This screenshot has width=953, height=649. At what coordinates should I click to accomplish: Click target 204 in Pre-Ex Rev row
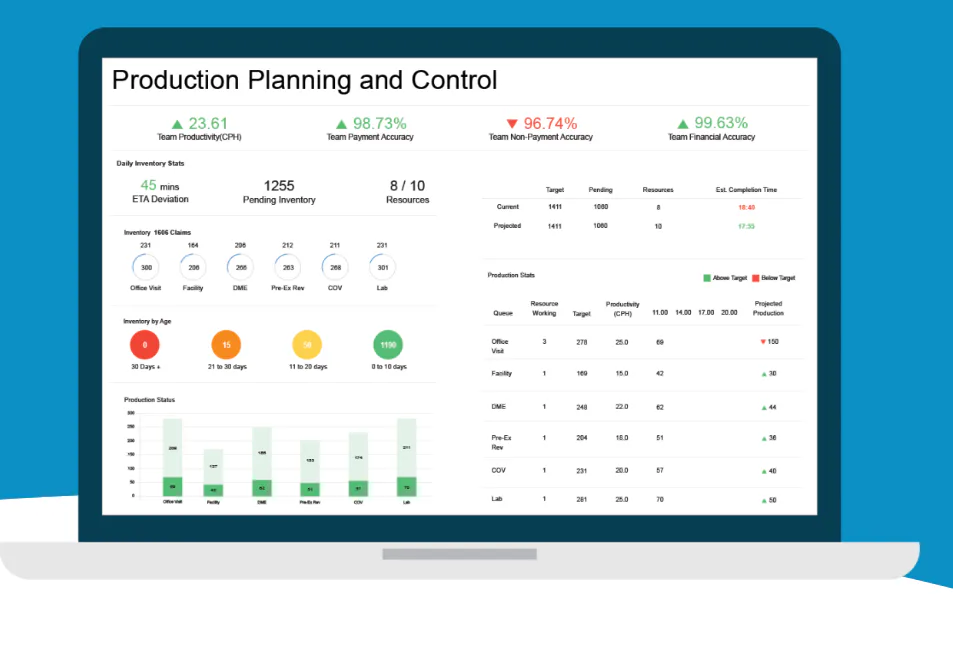(x=582, y=438)
